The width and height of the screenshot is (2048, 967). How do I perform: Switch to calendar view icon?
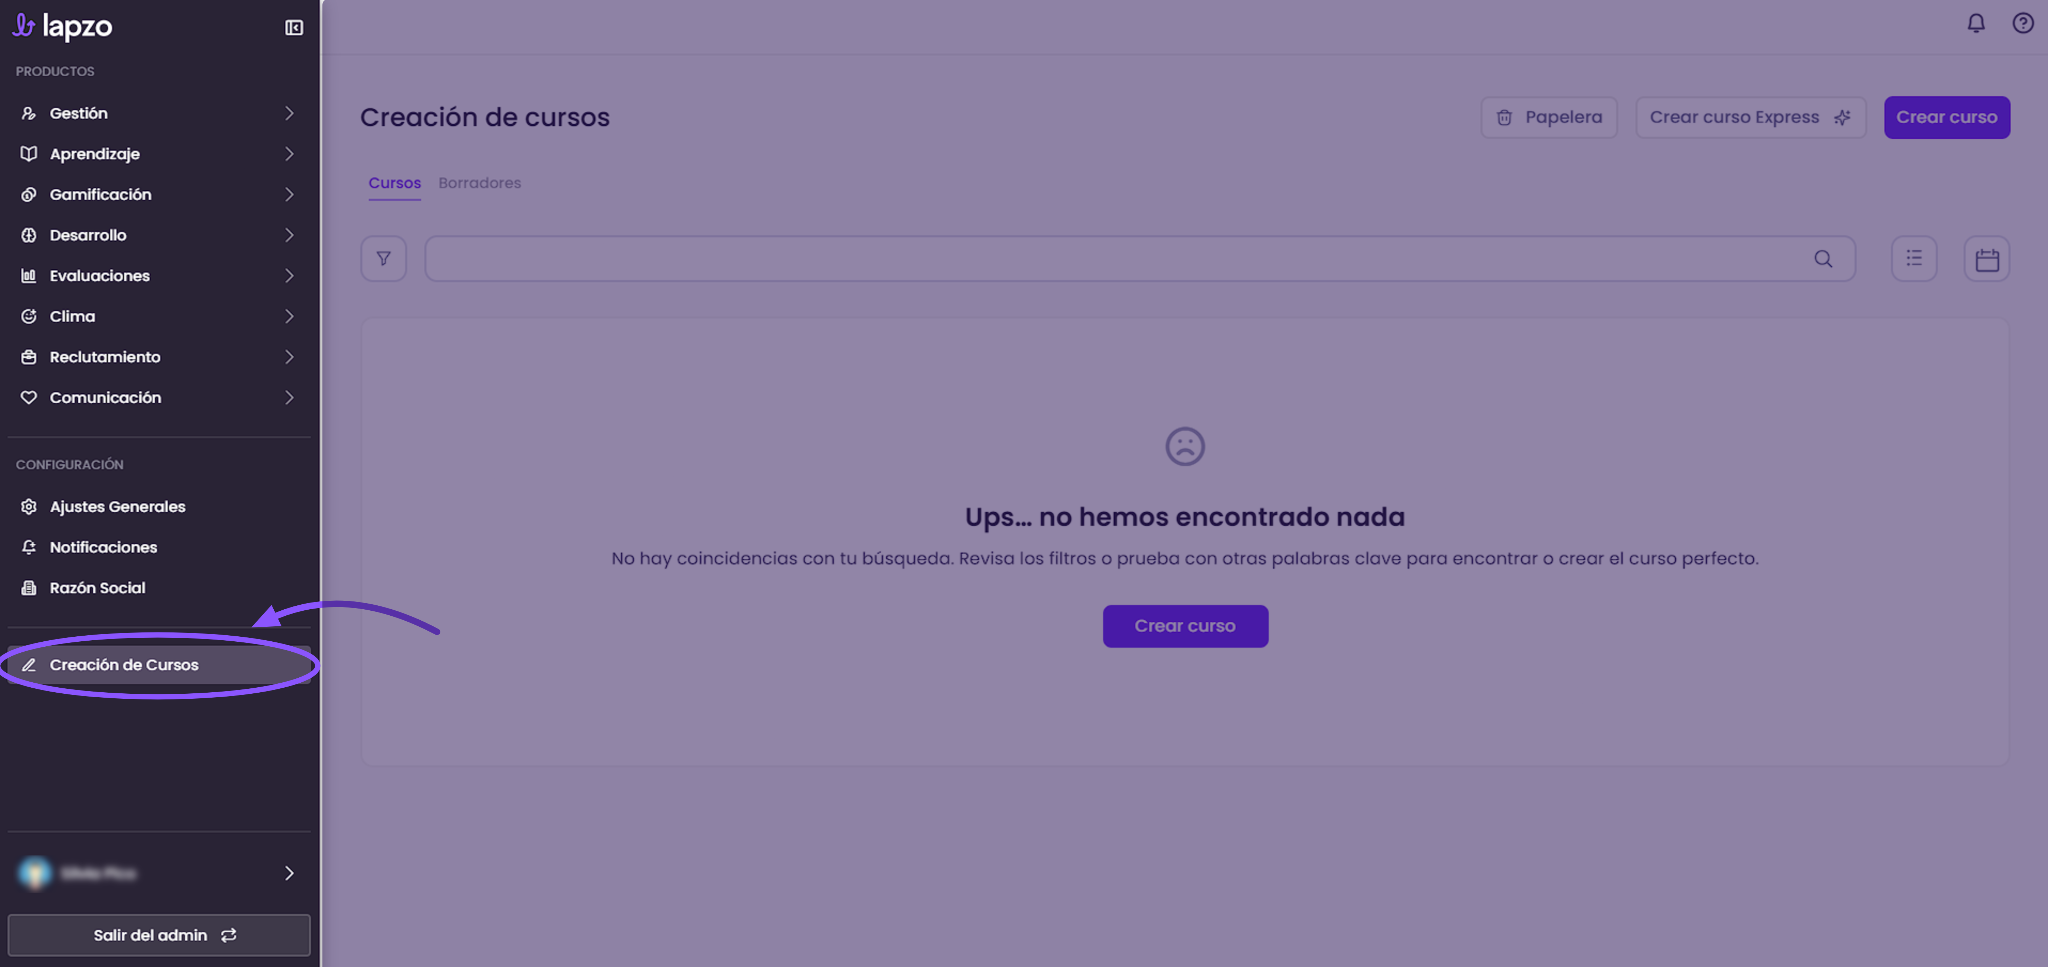tap(1987, 259)
